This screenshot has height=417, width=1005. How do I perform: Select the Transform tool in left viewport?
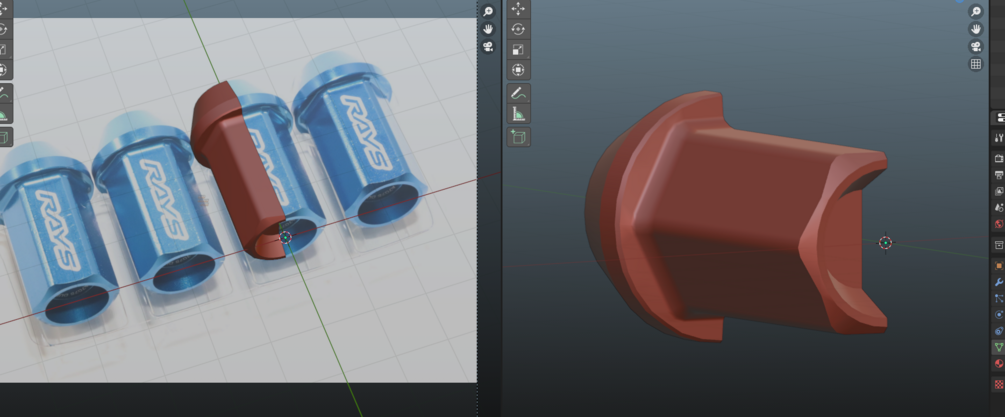[x=3, y=70]
